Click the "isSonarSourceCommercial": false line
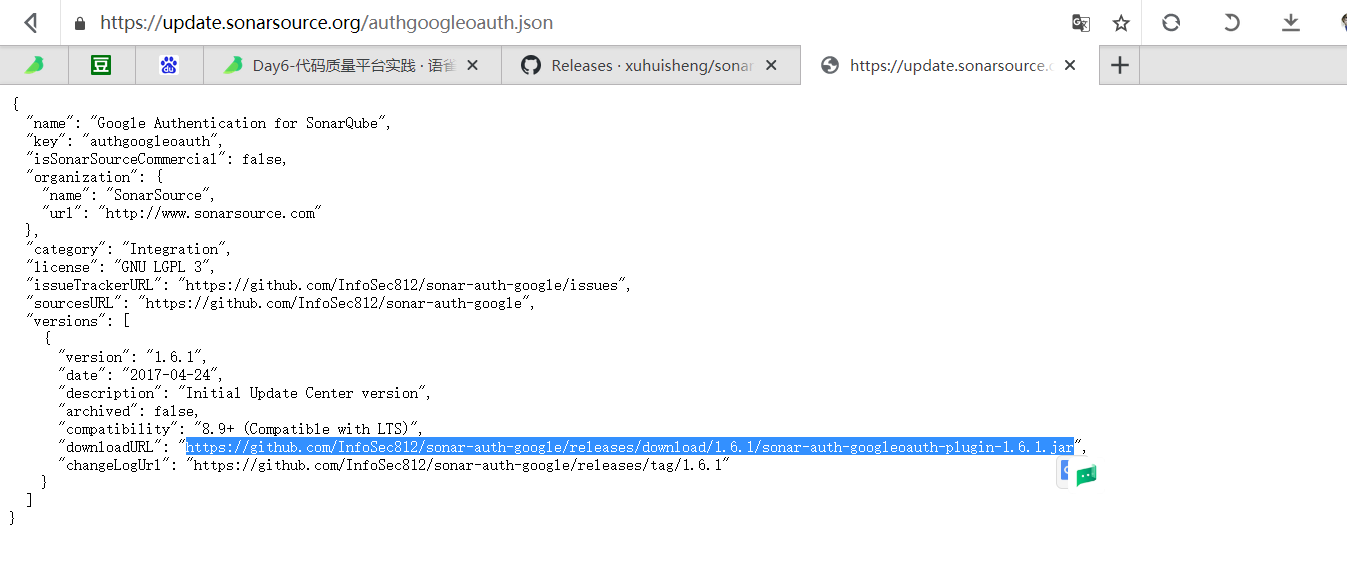Screen dimensions: 1347x580 159,159
